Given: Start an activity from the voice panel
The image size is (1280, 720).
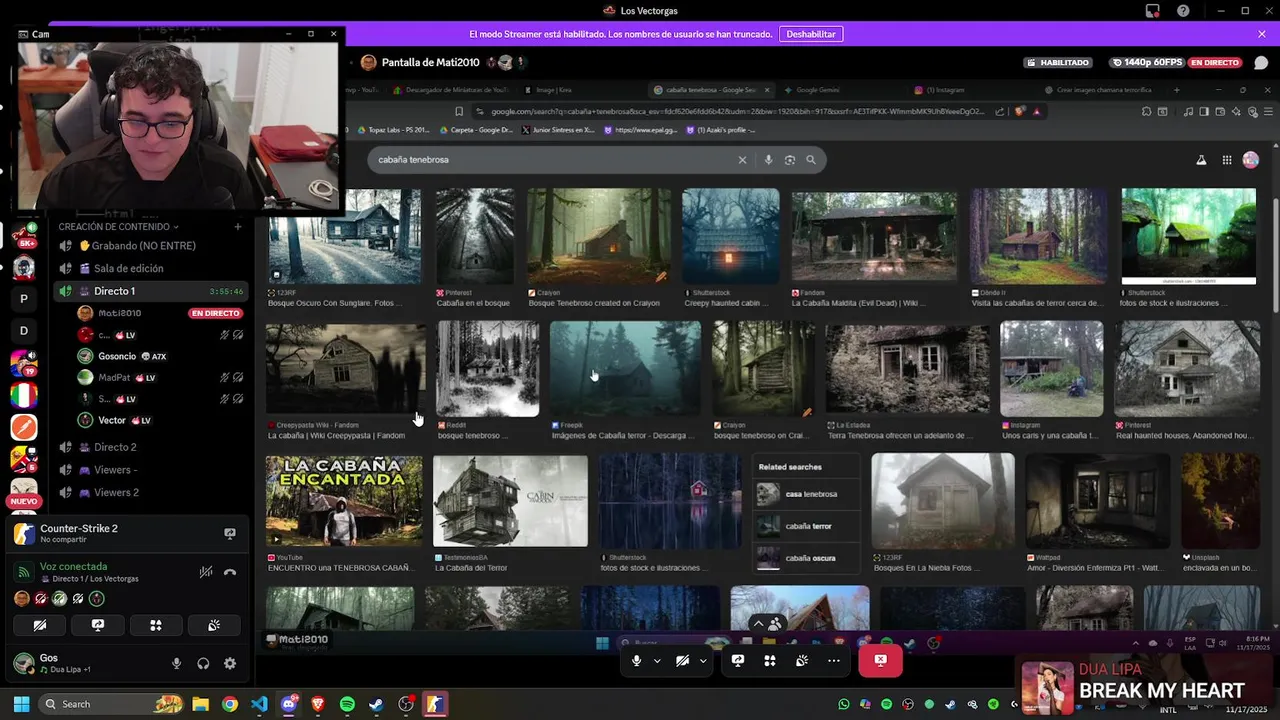Looking at the screenshot, I should (x=156, y=625).
